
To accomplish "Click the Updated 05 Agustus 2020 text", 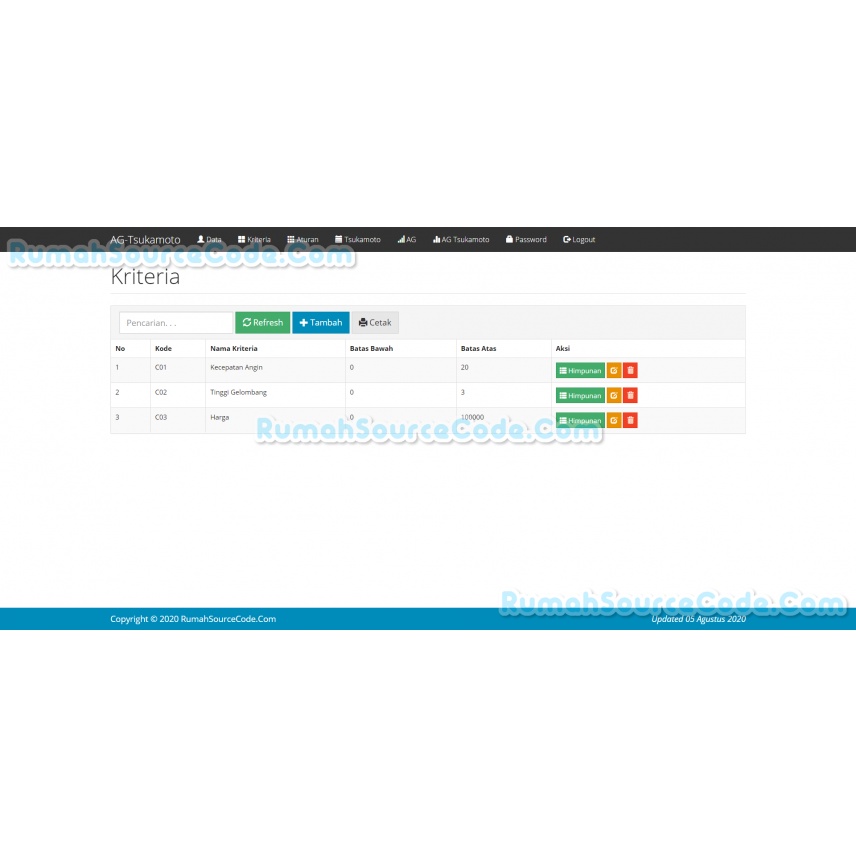I will coord(699,619).
